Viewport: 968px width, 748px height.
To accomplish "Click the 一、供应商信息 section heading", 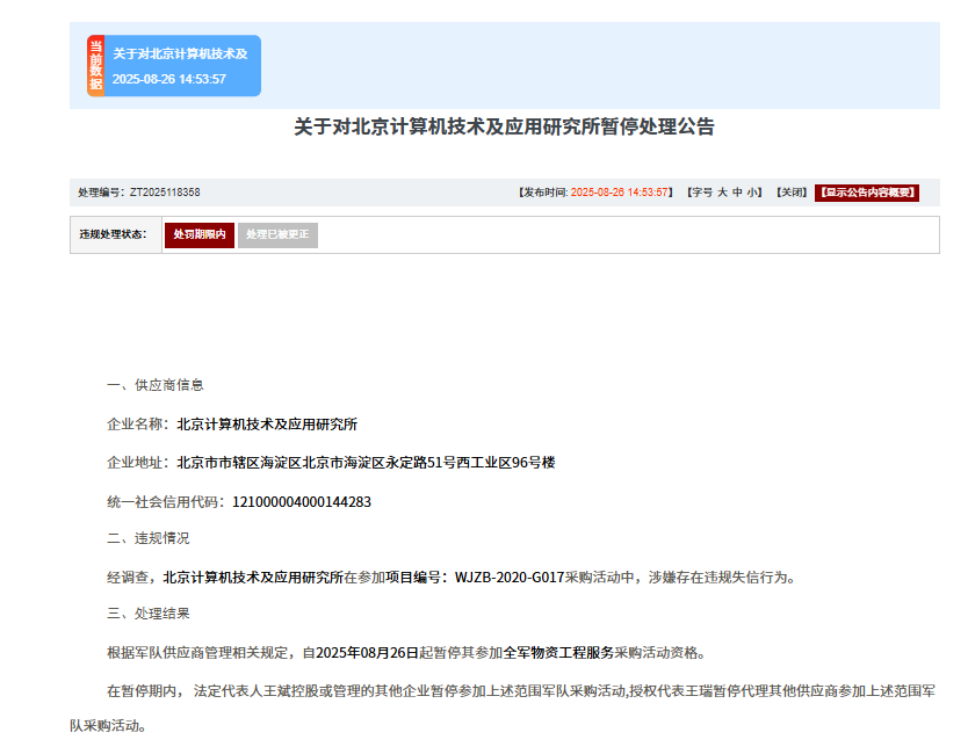I will 155,385.
